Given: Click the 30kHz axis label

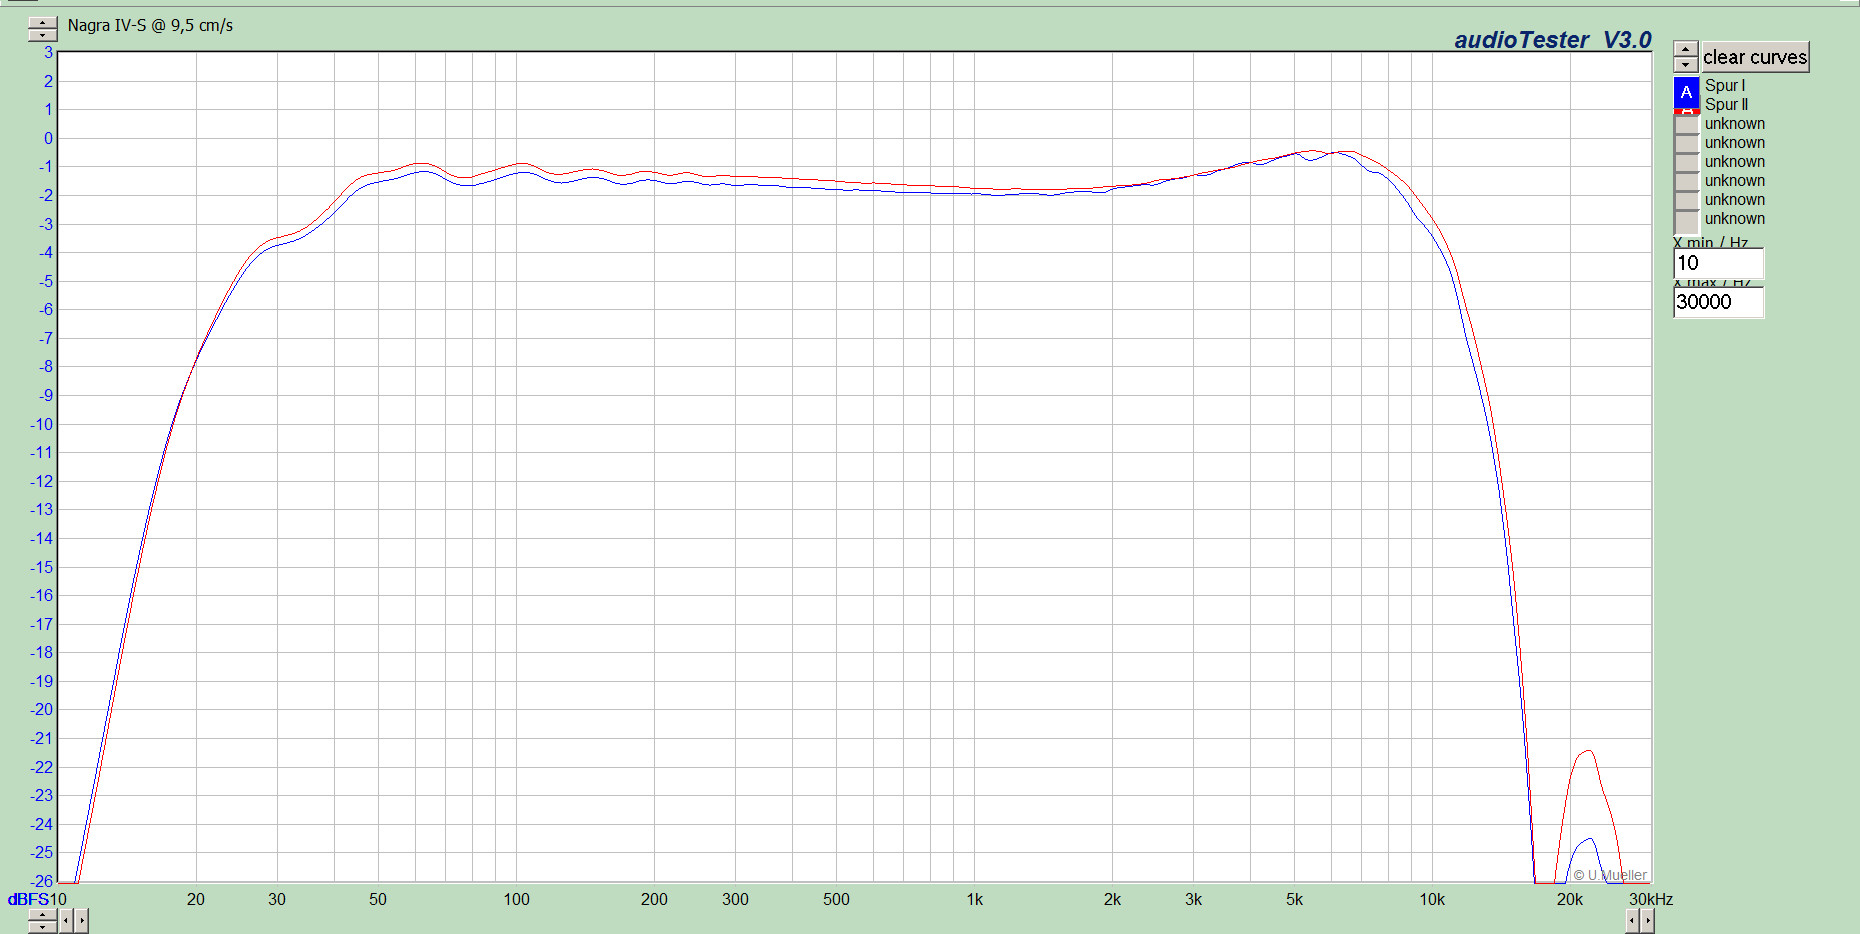Looking at the screenshot, I should pos(1651,899).
